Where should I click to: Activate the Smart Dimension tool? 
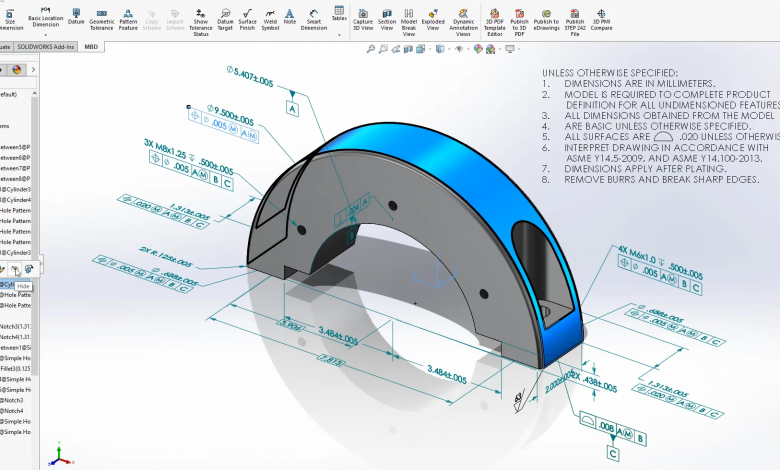pyautogui.click(x=313, y=20)
